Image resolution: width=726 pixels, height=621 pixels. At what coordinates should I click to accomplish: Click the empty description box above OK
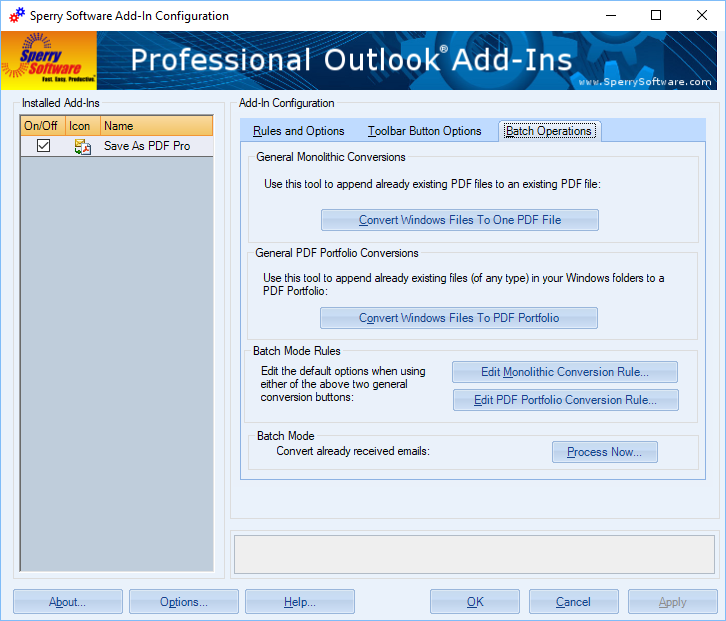pos(474,555)
